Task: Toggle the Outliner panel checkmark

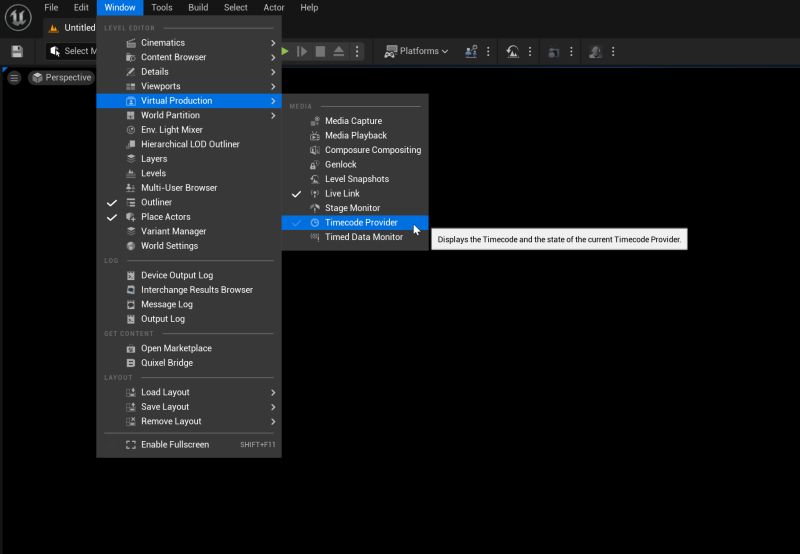Action: [112, 203]
